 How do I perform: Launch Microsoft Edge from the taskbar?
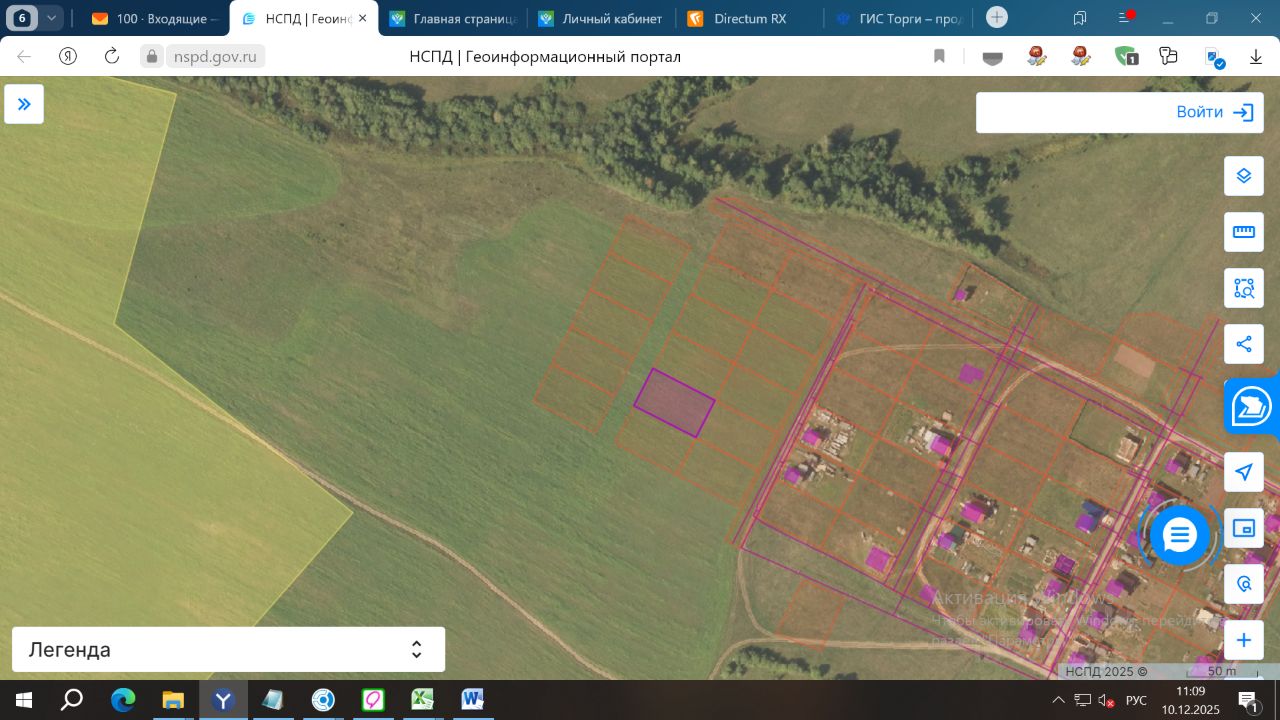pyautogui.click(x=123, y=699)
